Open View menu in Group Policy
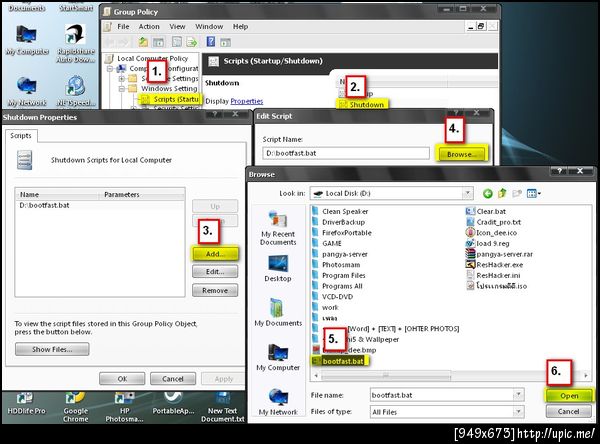Viewport: 600px width, 444px height. 177,26
